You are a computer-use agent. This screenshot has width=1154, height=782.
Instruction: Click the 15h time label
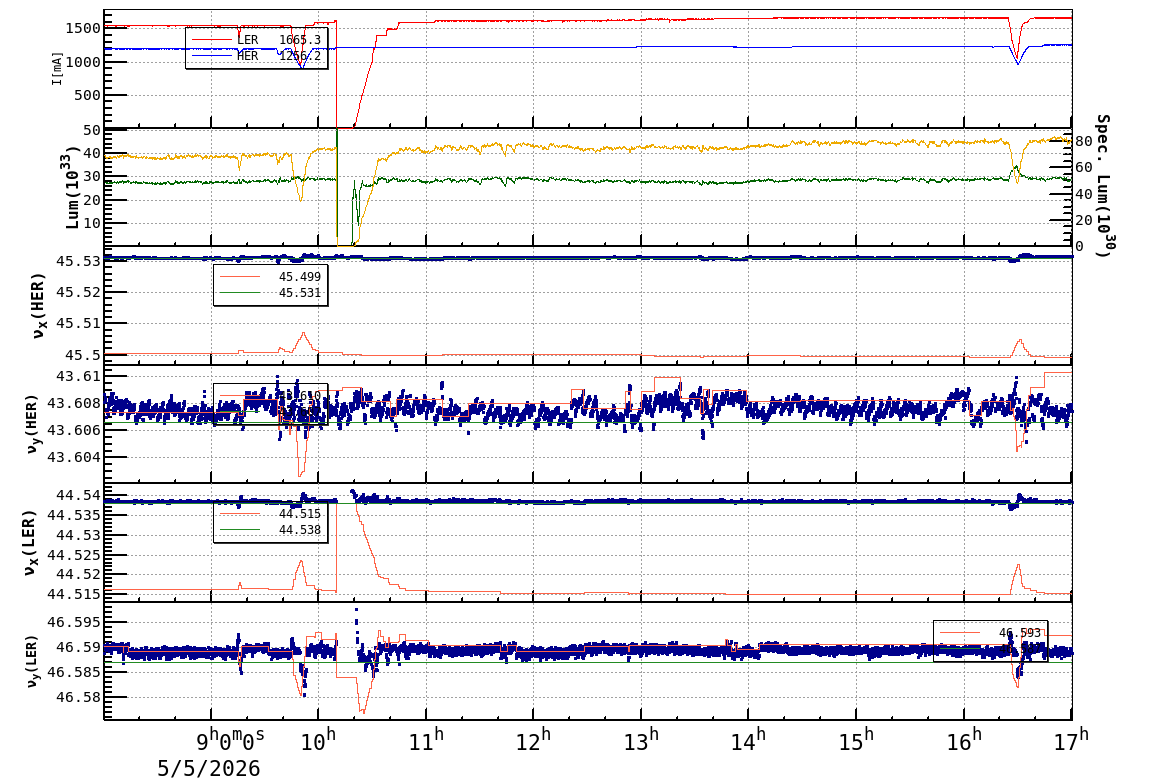pos(857,739)
